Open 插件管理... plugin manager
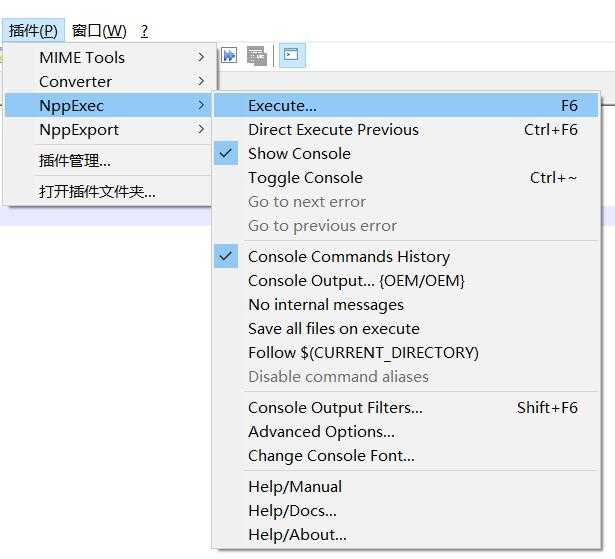Viewport: 615px width, 559px height. [x=109, y=160]
